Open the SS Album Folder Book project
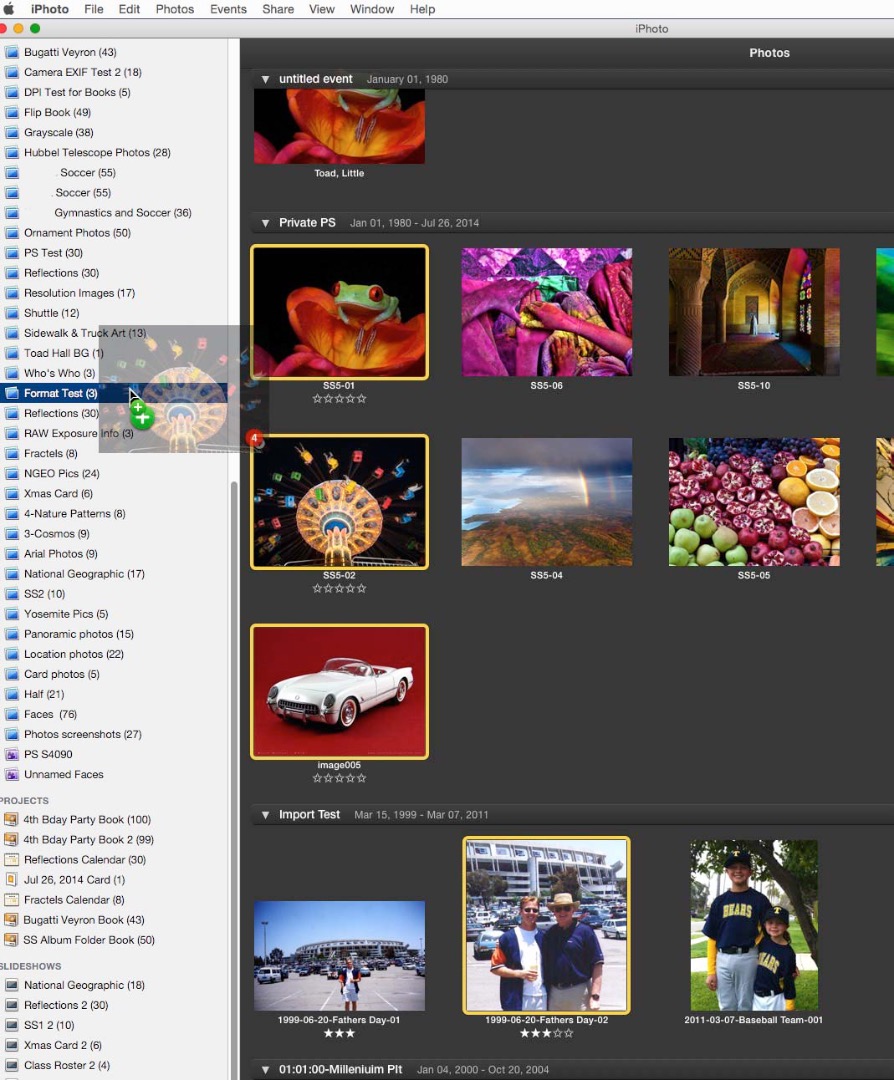Viewport: 894px width, 1080px height. (114, 940)
